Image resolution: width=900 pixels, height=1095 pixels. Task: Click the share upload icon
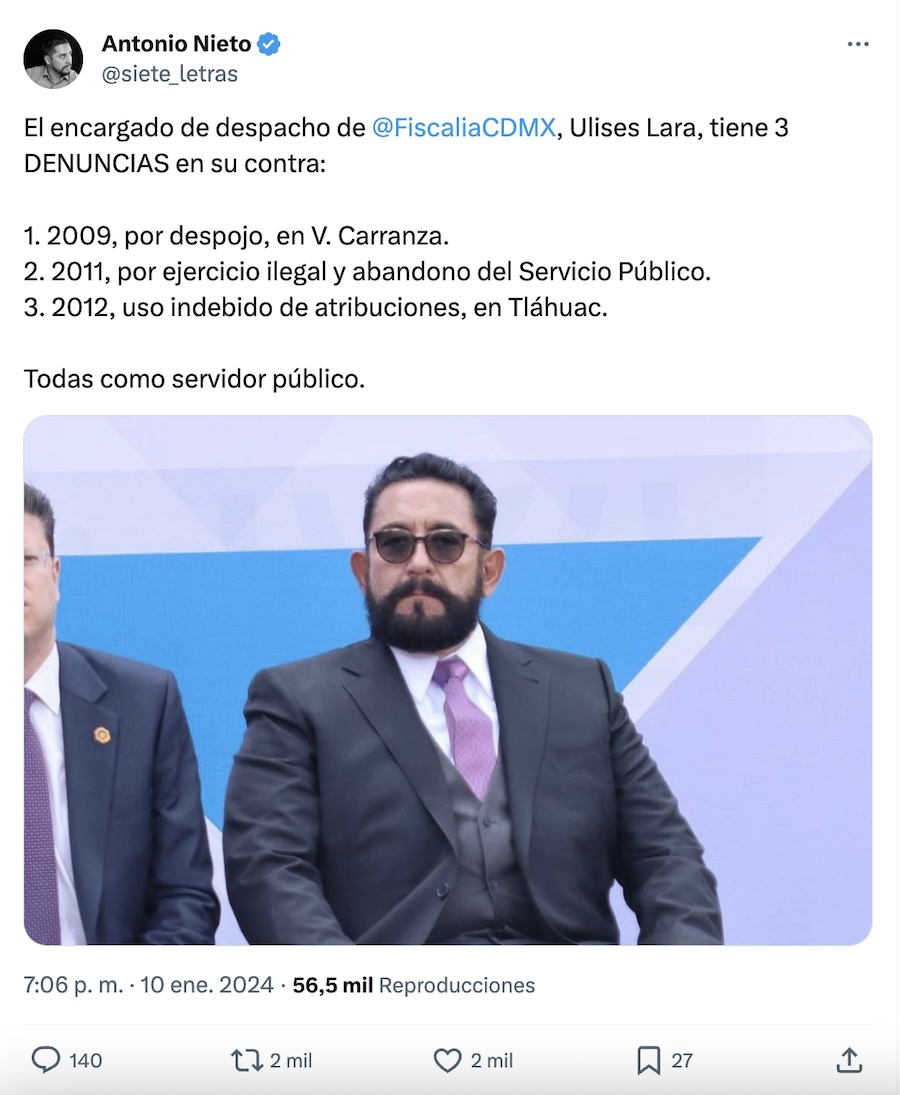pos(849,1059)
